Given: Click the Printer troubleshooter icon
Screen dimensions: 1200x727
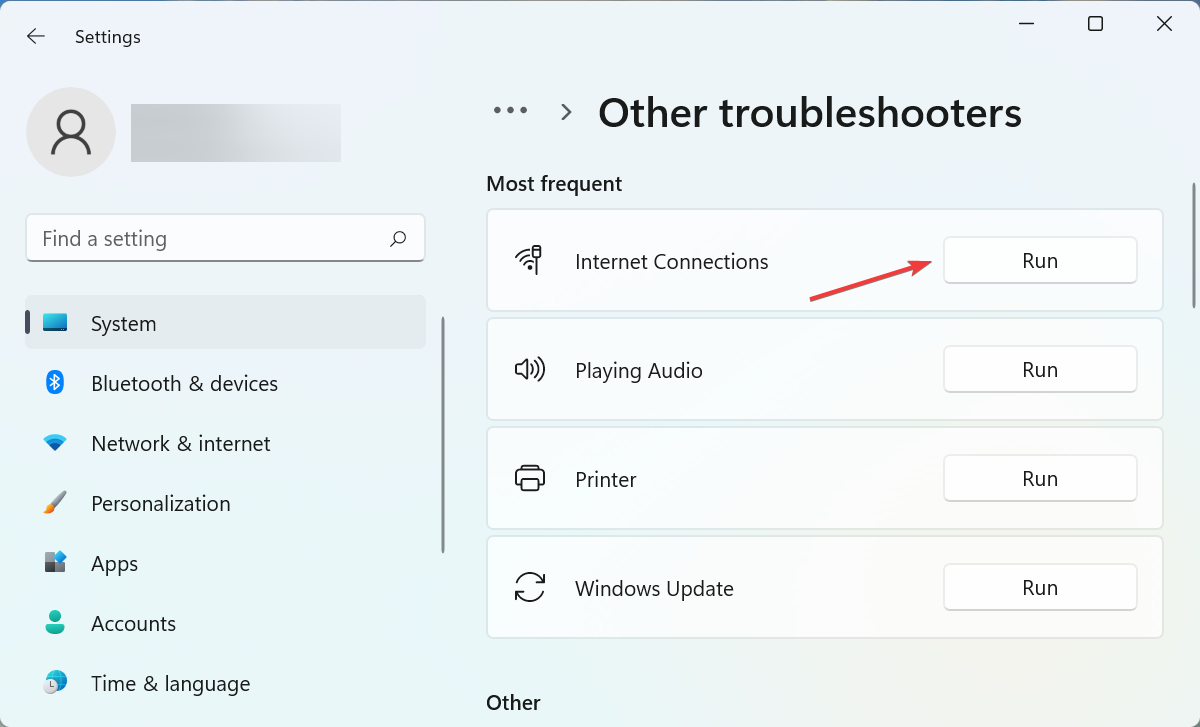Looking at the screenshot, I should tap(531, 478).
